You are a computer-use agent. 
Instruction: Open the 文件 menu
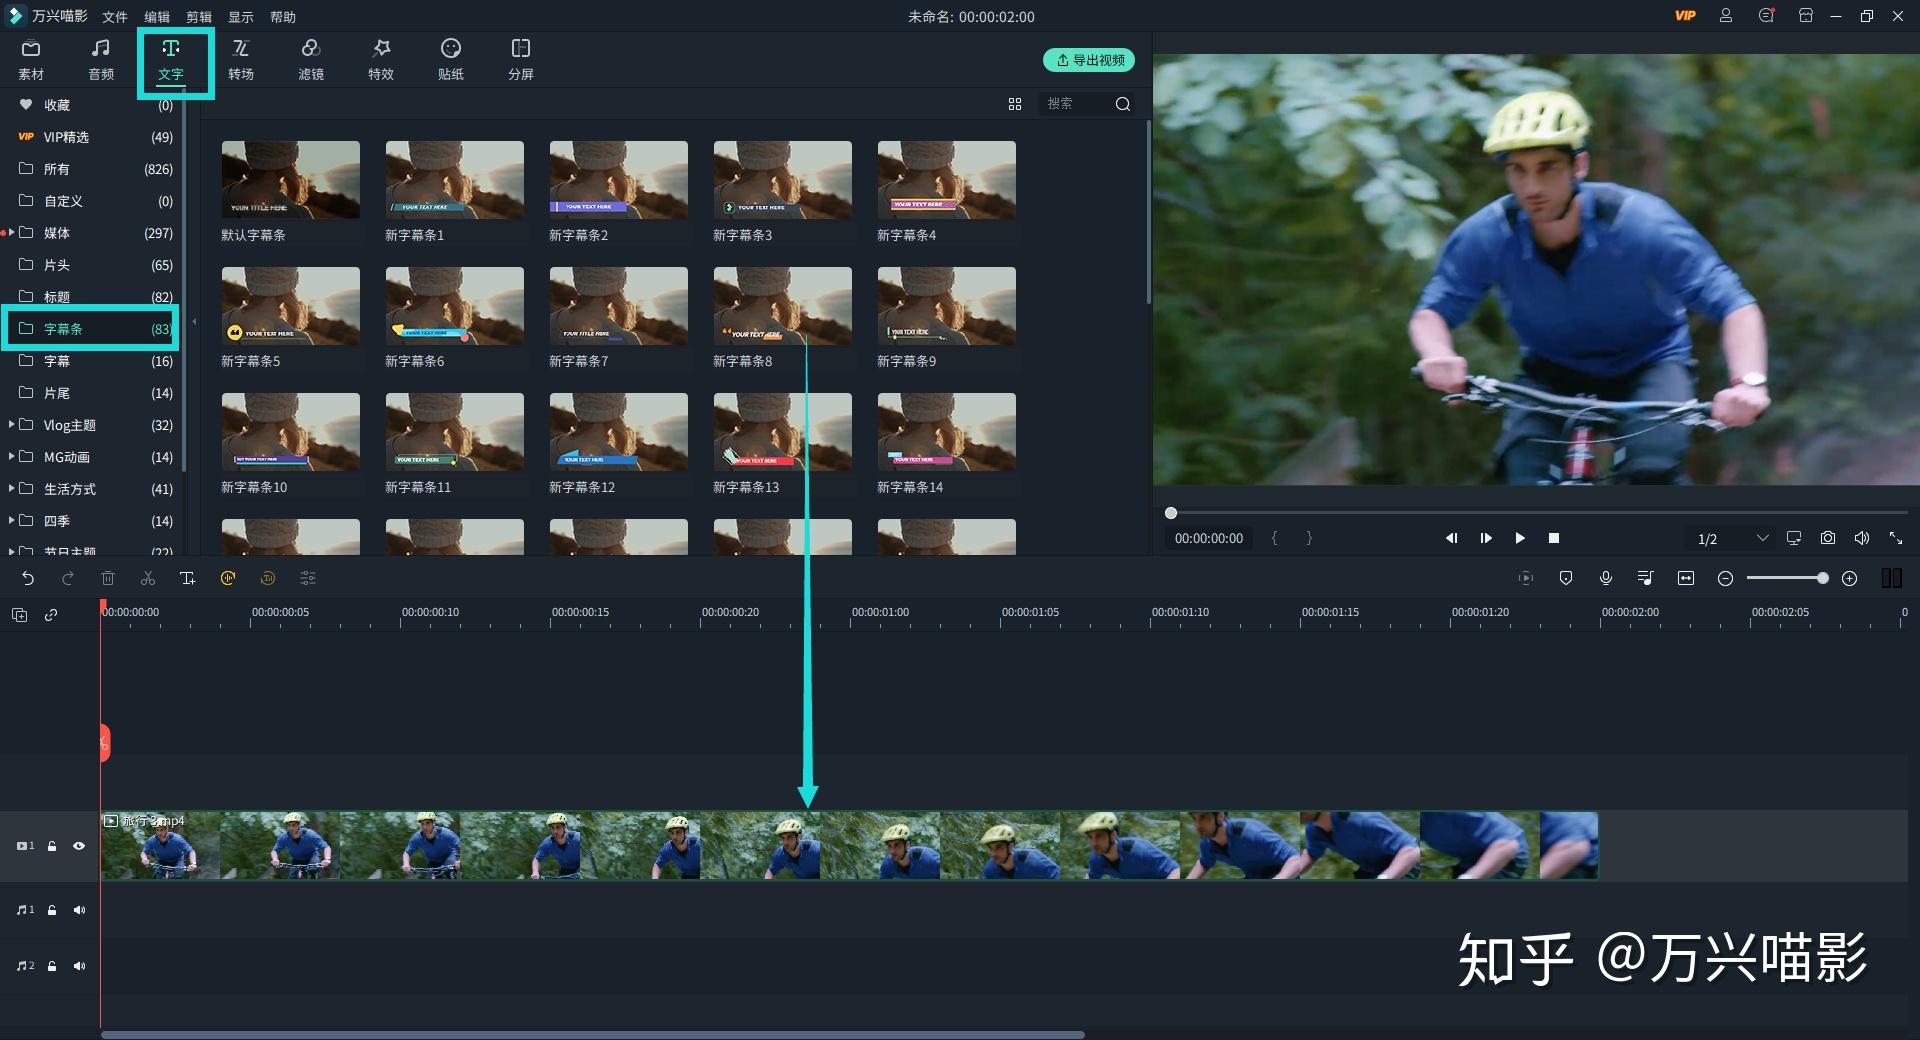[x=115, y=17]
